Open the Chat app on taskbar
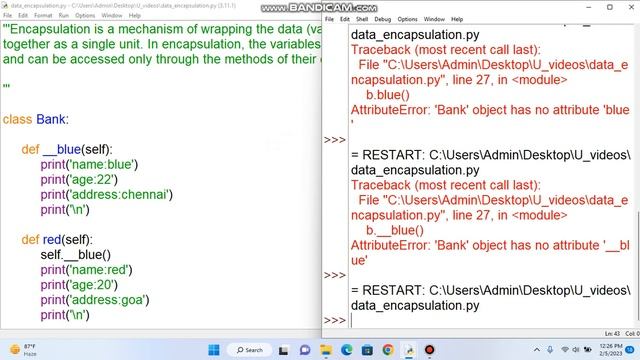 pyautogui.click(x=305, y=350)
